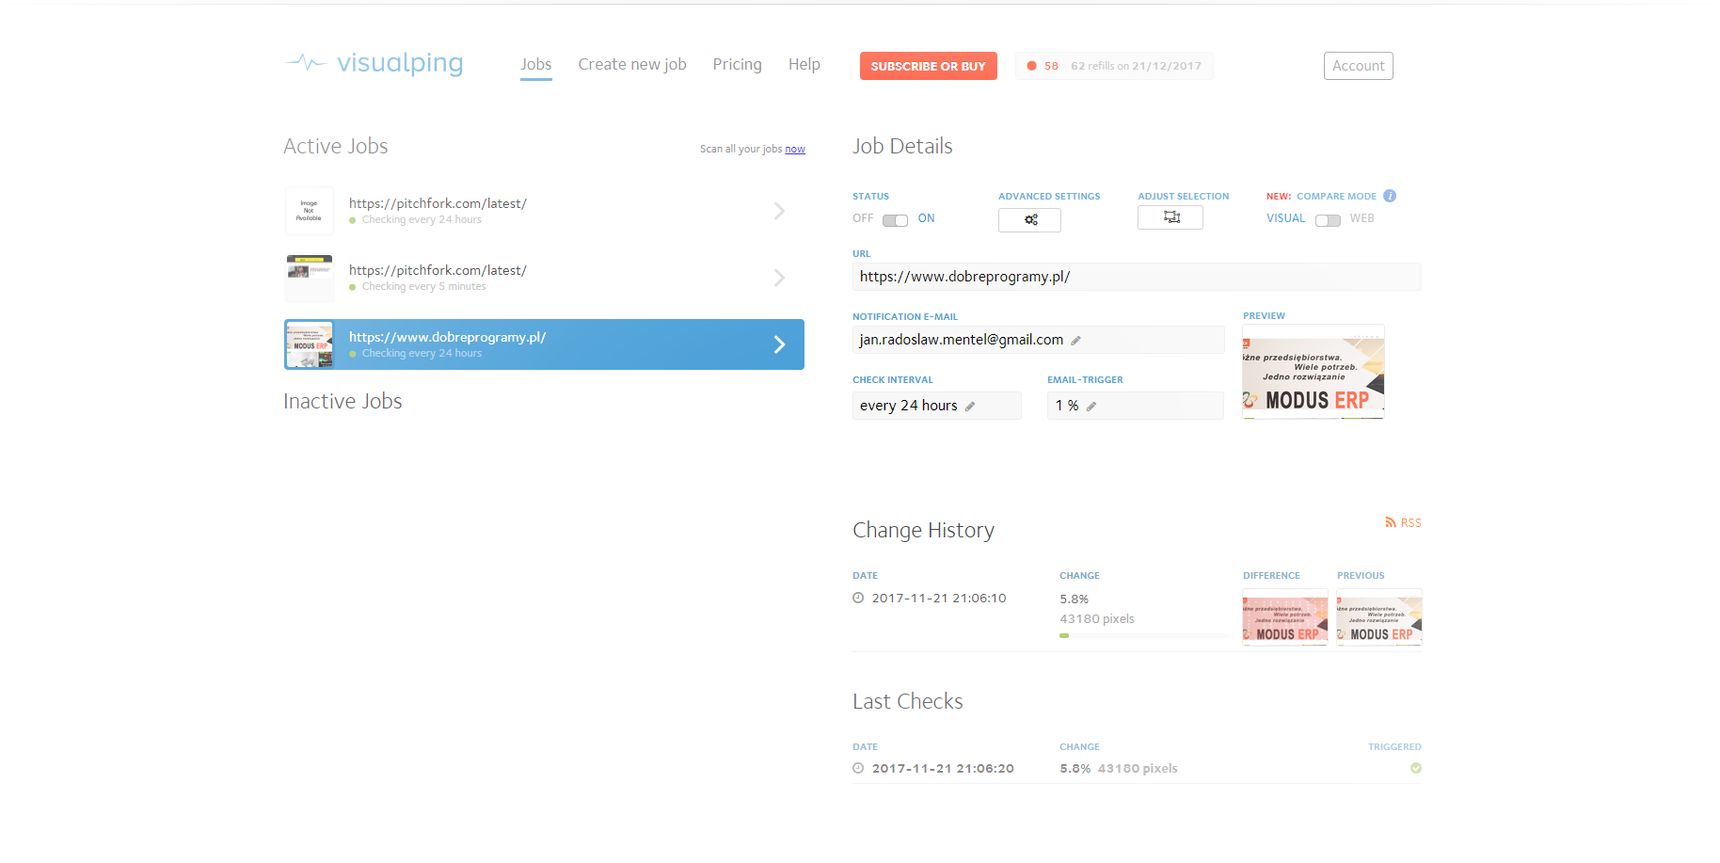Click the dobreprogramy job chevron arrow
The width and height of the screenshot is (1720, 863).
point(780,345)
